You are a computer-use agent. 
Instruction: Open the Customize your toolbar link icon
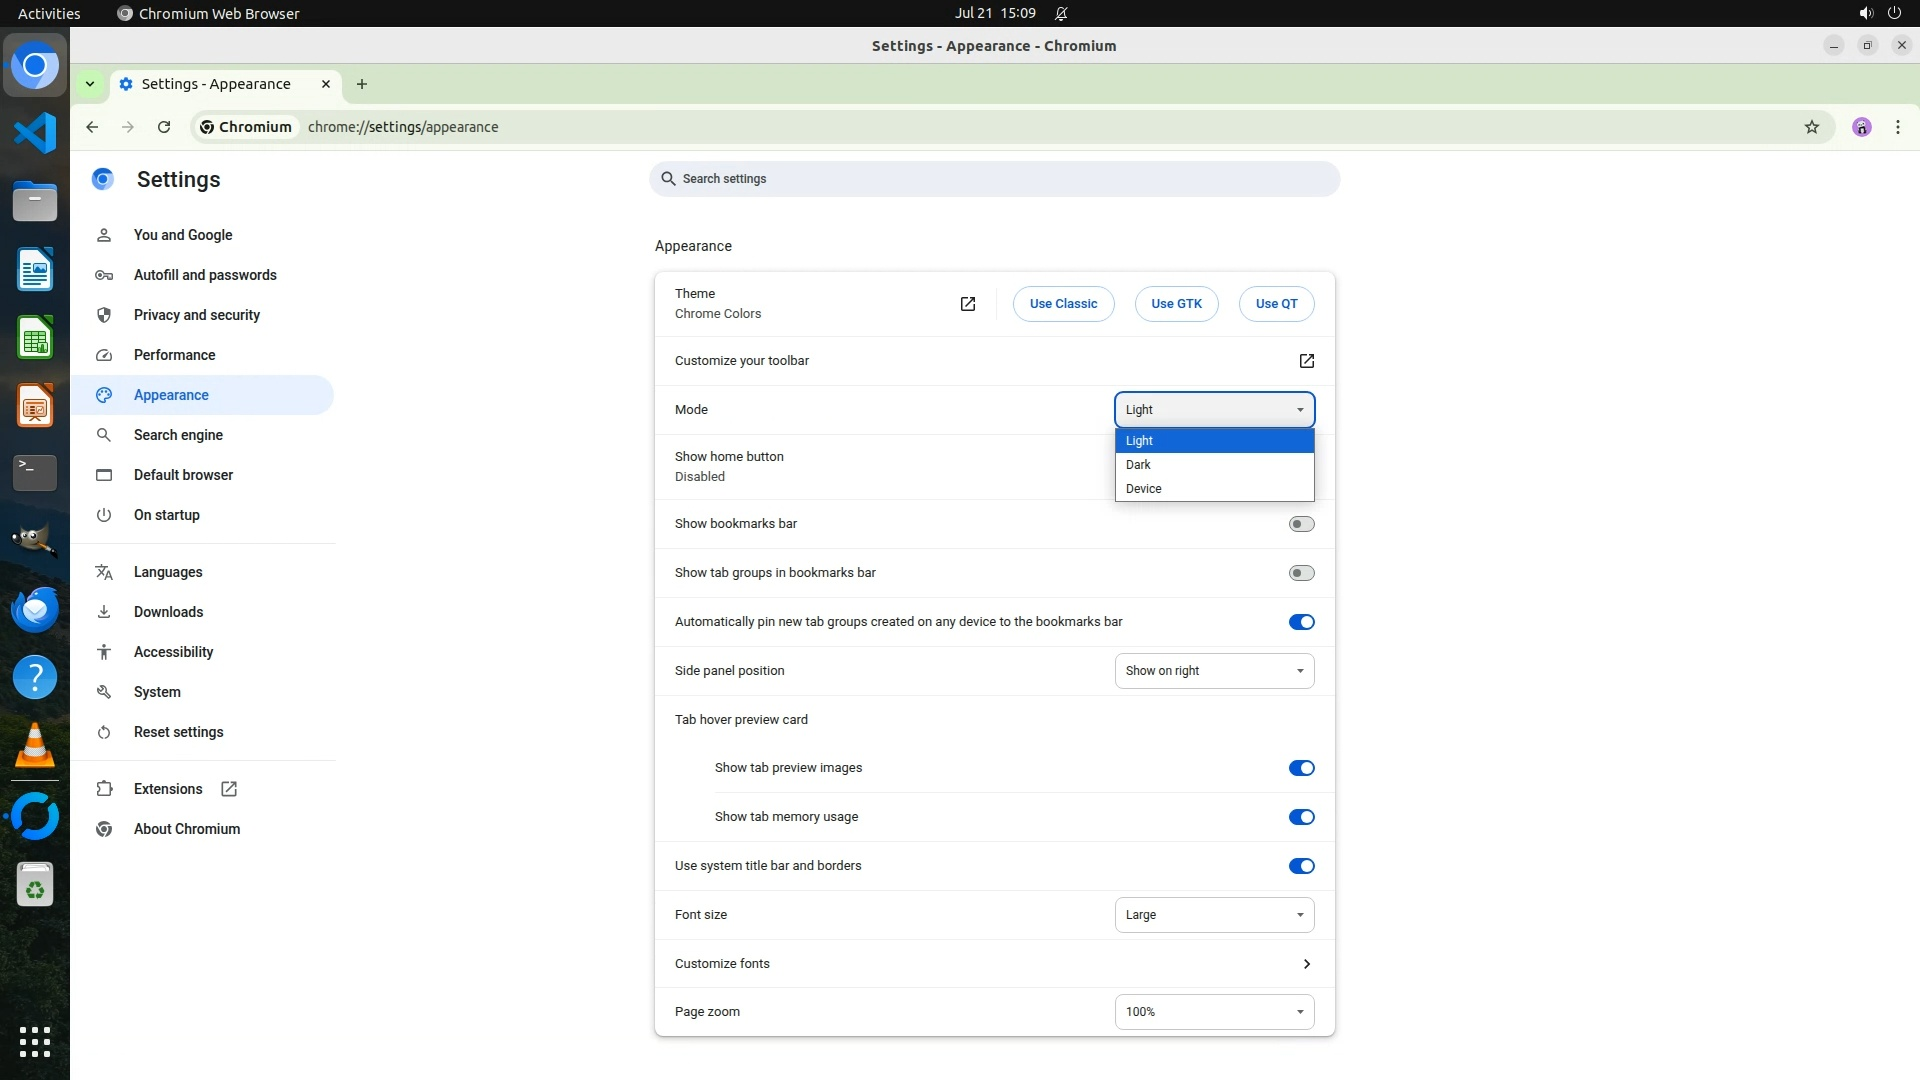click(1306, 361)
